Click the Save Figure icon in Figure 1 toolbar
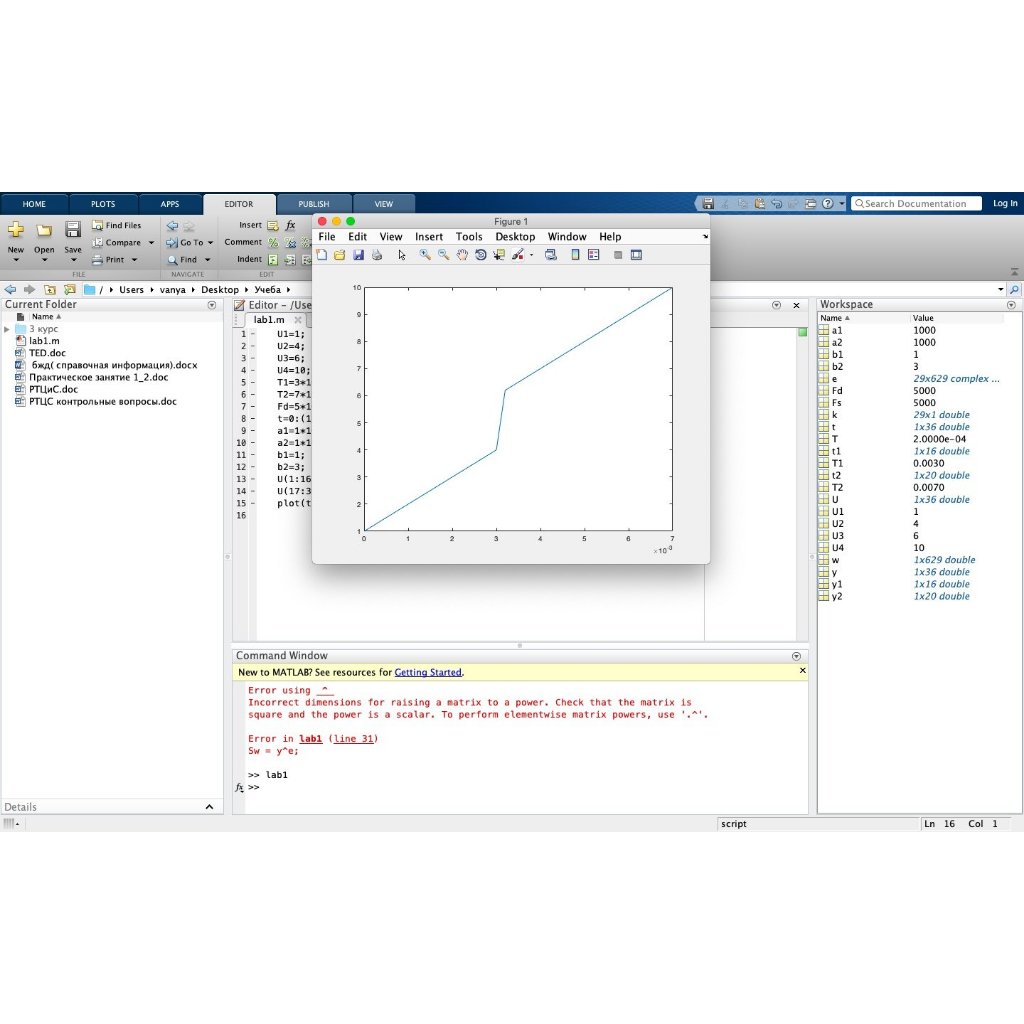Viewport: 1024px width, 1024px height. 358,255
